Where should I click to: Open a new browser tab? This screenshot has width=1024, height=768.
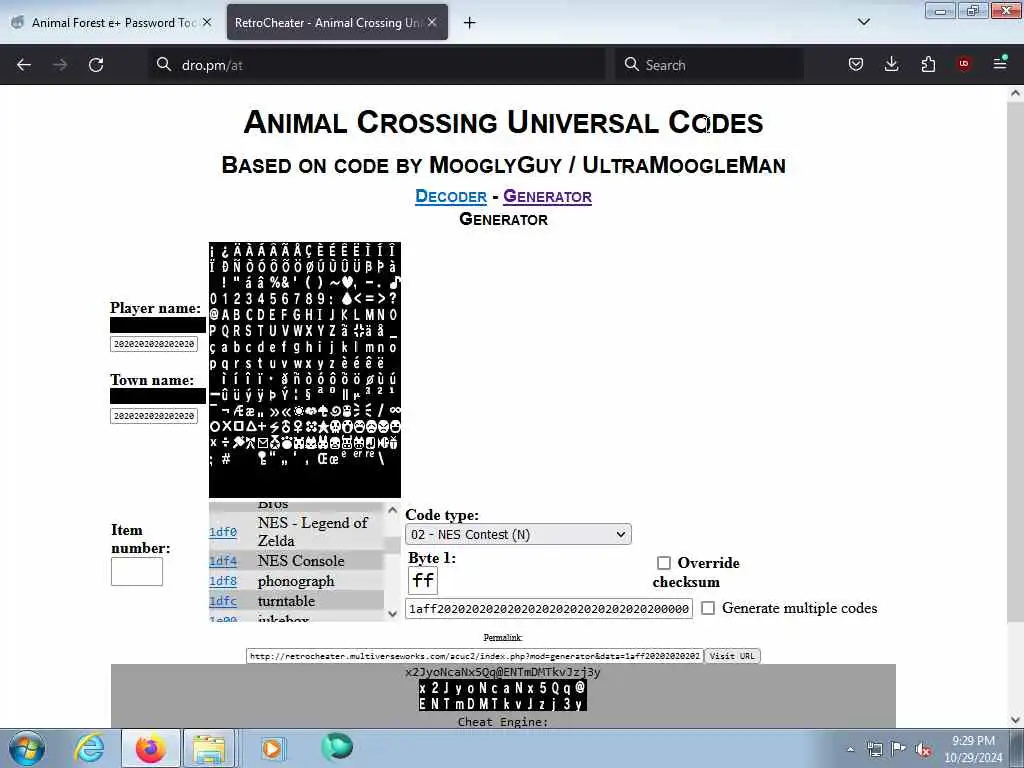click(x=470, y=23)
